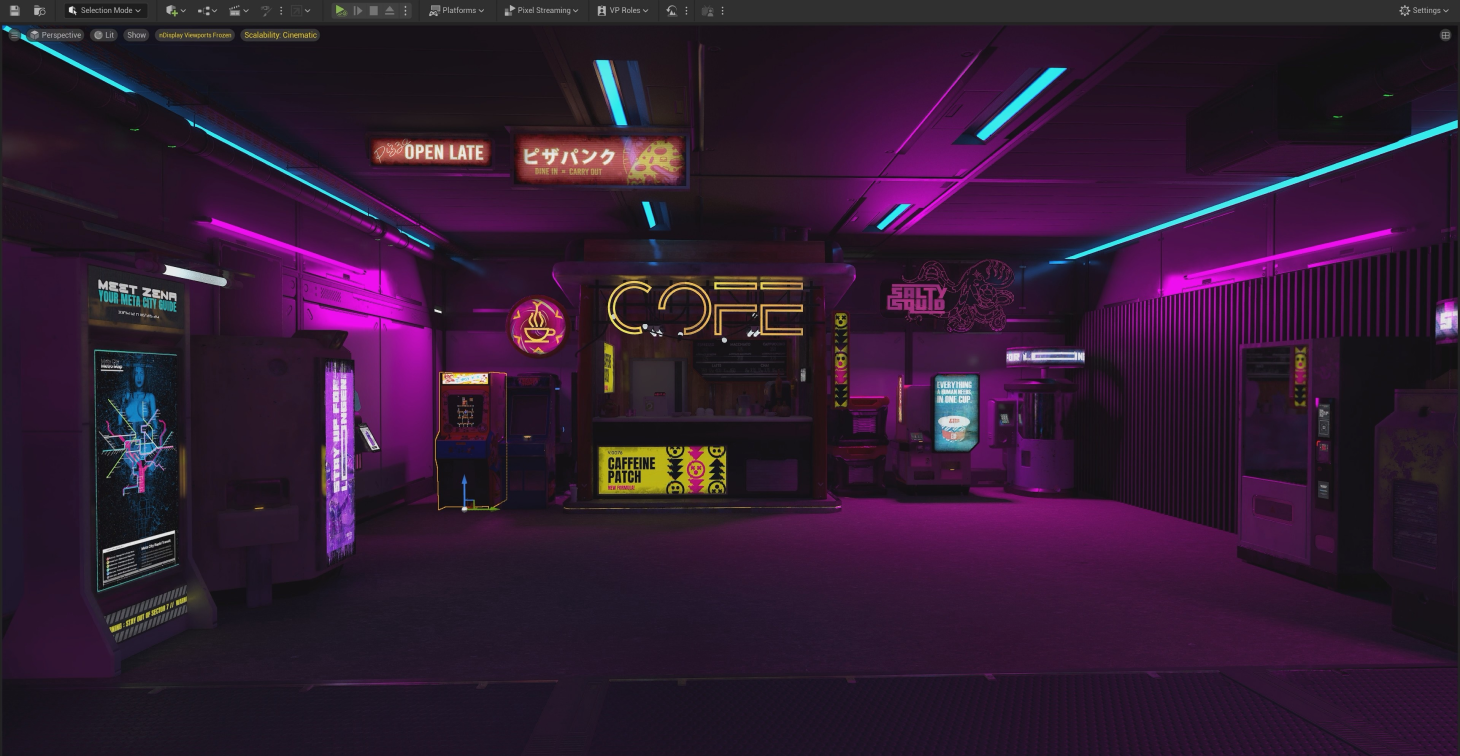
Task: Open the Cinematics clapperboard dropdown
Action: 238,10
